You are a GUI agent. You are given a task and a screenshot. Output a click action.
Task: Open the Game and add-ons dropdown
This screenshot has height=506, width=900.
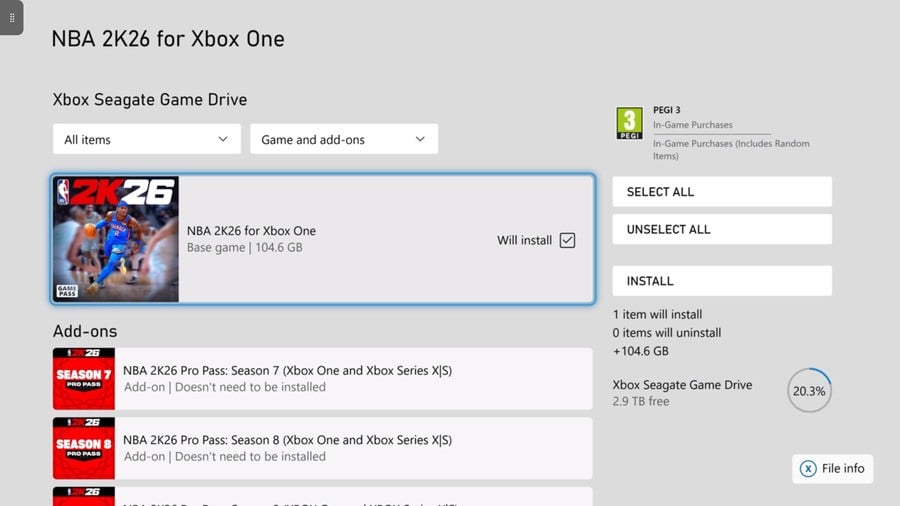(344, 139)
